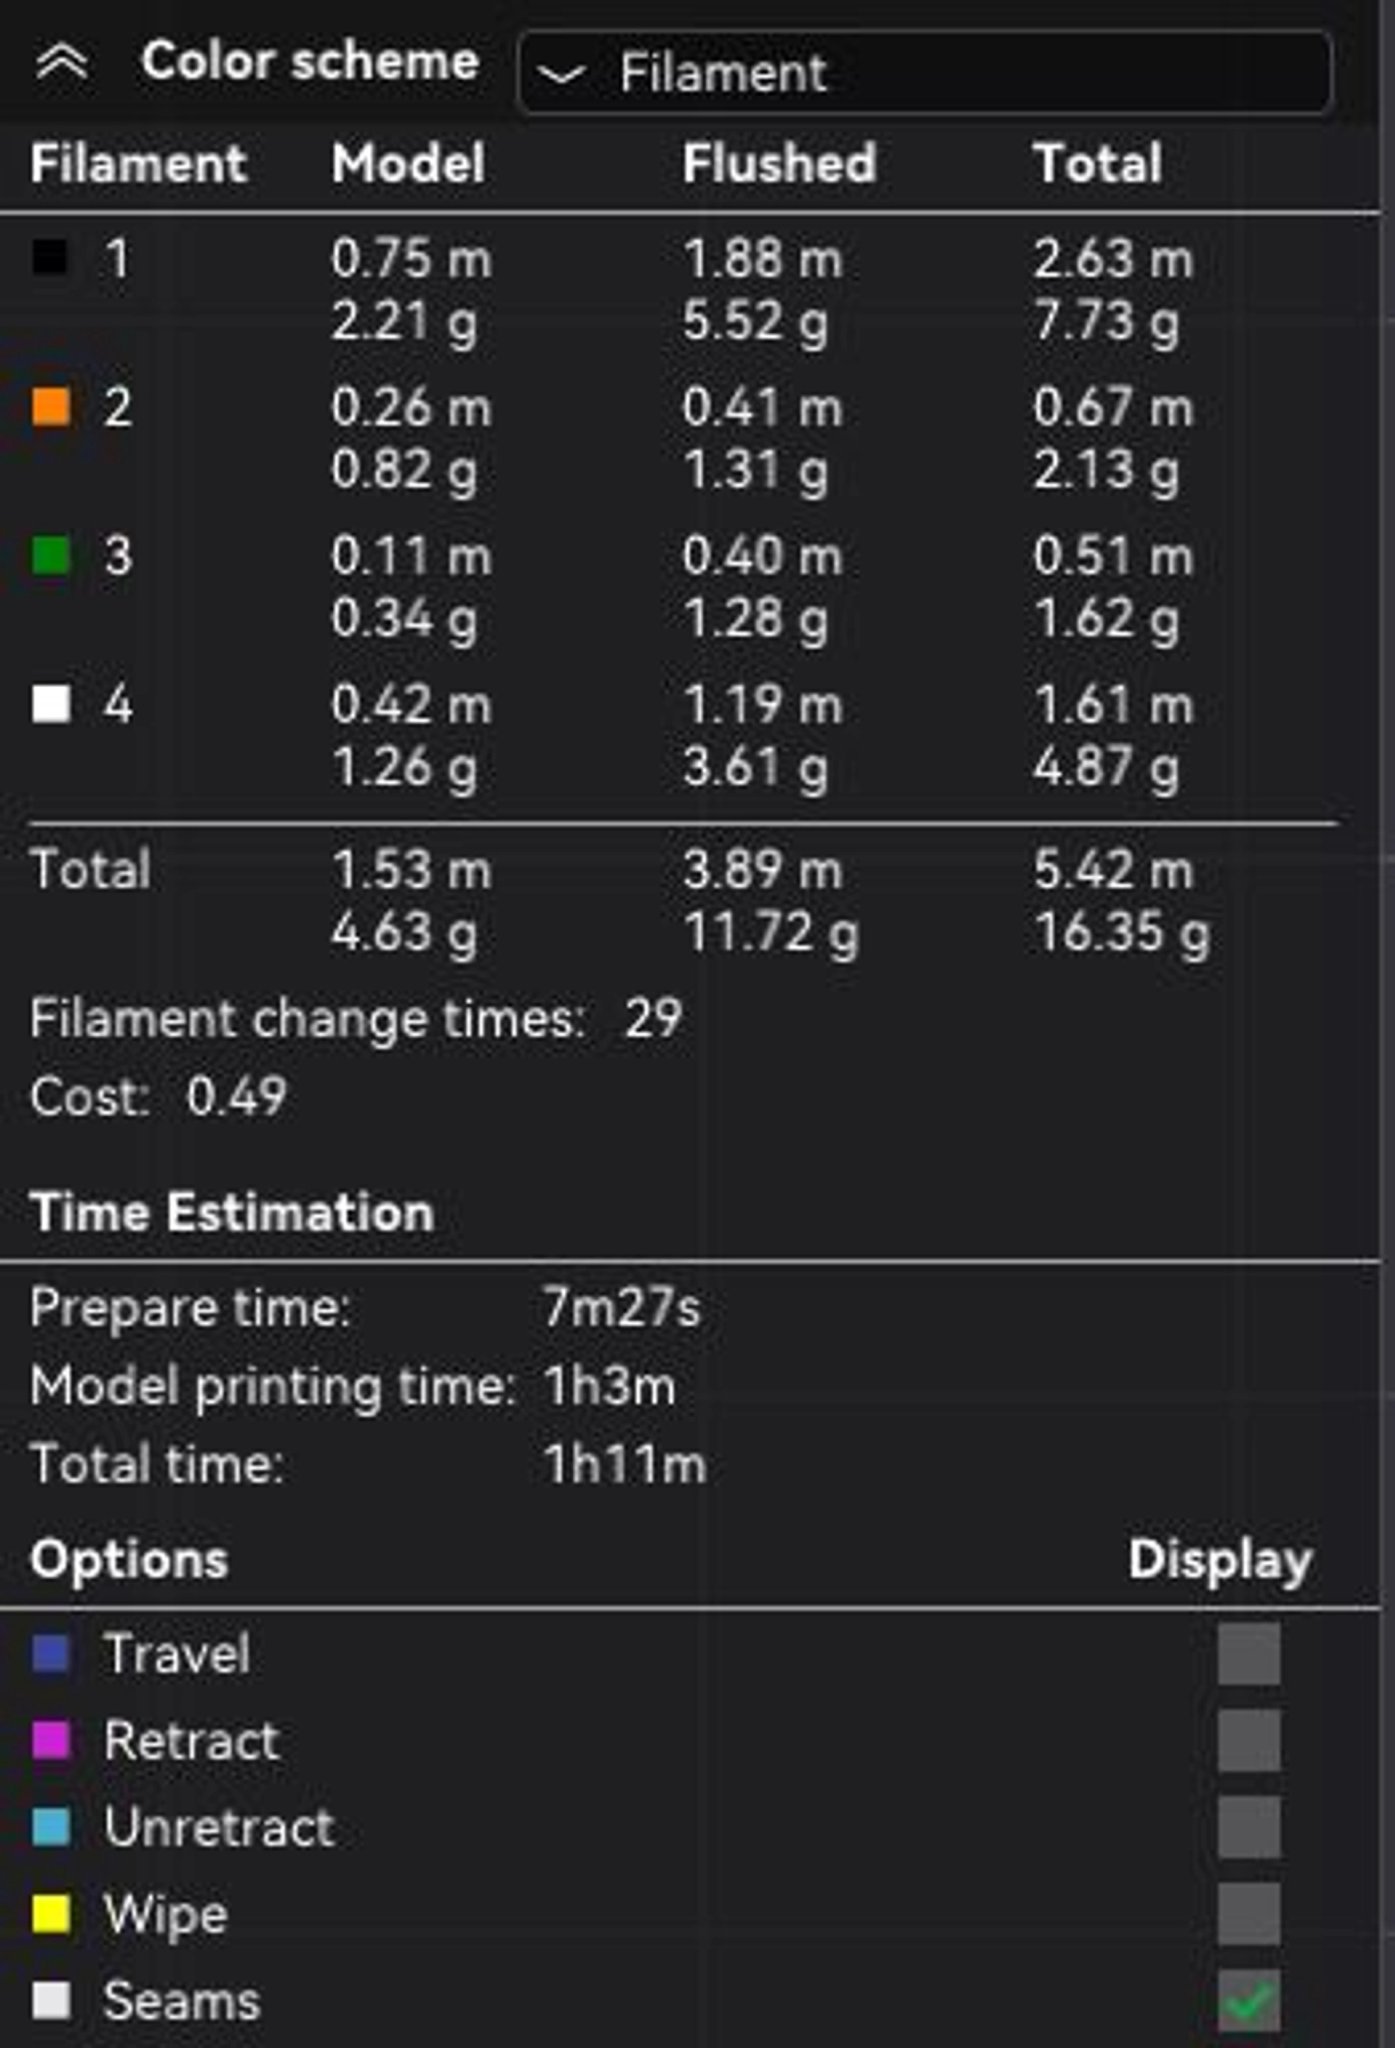Click the blue Travel legend icon
This screenshot has height=2048, width=1395.
click(x=51, y=1654)
